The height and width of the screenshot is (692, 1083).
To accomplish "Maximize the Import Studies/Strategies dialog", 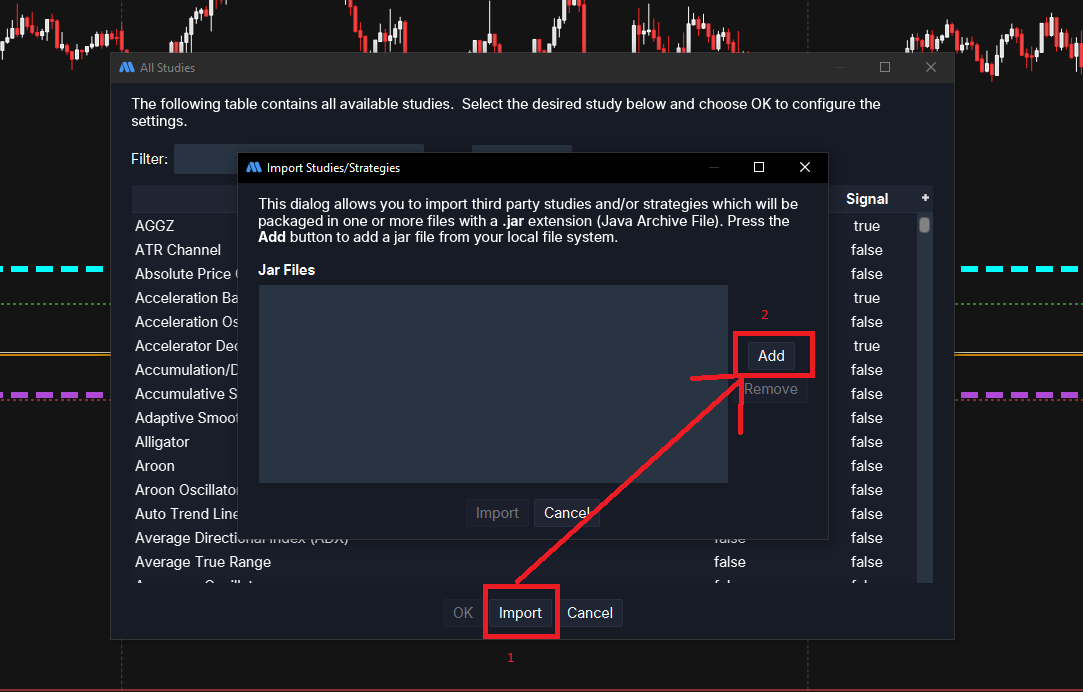I will (758, 167).
